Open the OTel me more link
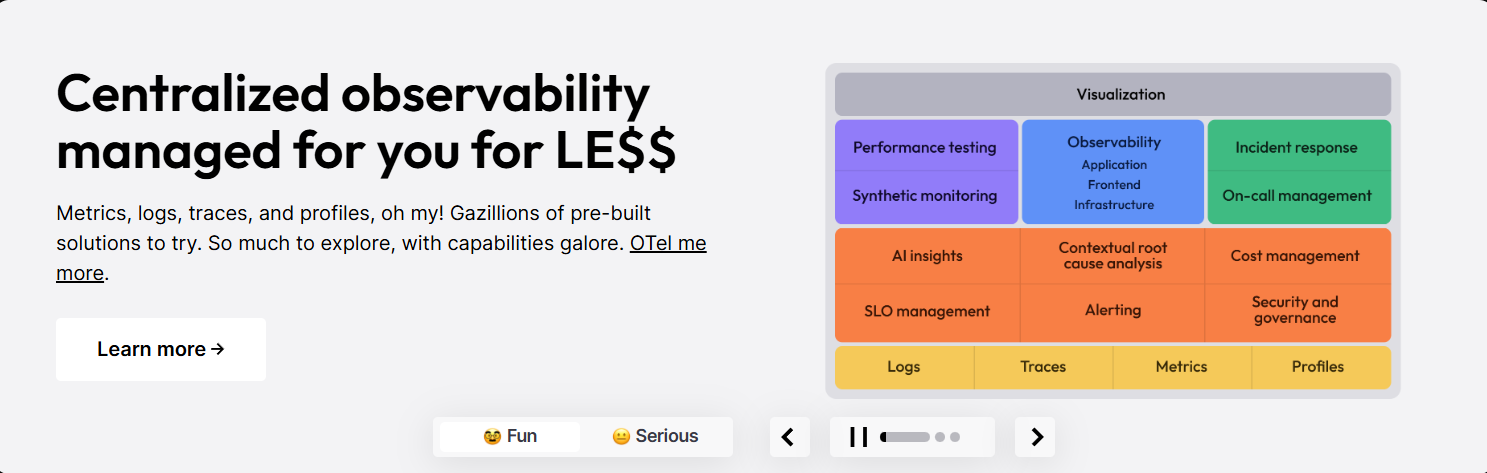Image resolution: width=1487 pixels, height=473 pixels. (381, 258)
